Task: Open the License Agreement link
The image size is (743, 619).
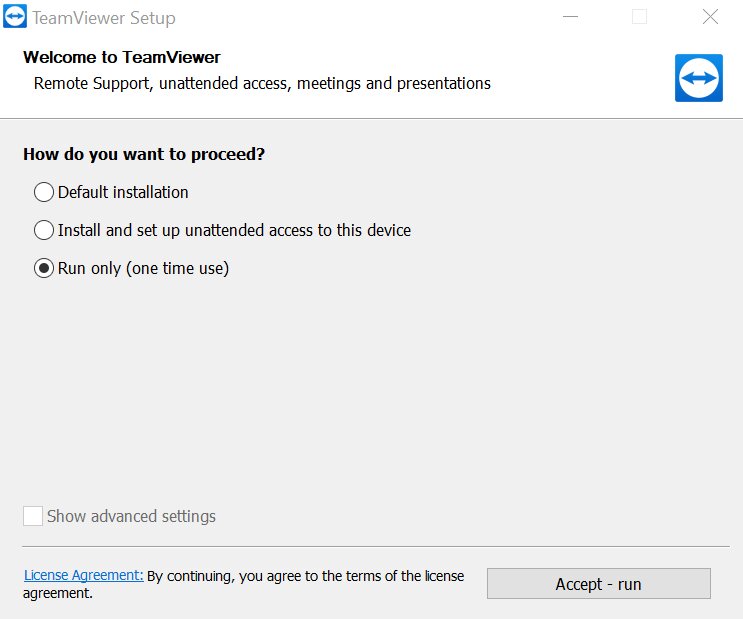Action: pyautogui.click(x=84, y=575)
